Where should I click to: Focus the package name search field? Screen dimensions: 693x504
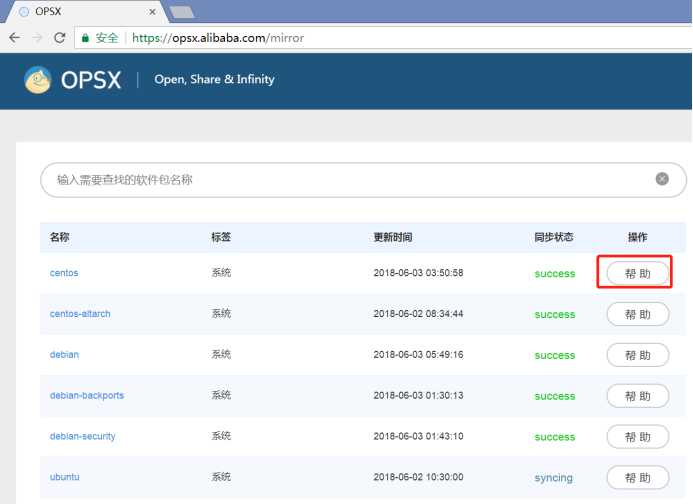(x=363, y=179)
